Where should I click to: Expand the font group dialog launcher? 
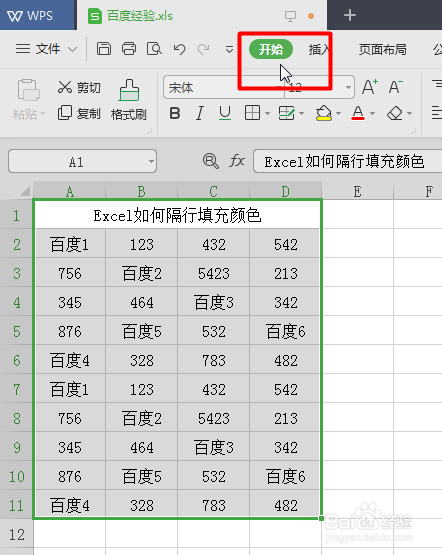[x=414, y=131]
